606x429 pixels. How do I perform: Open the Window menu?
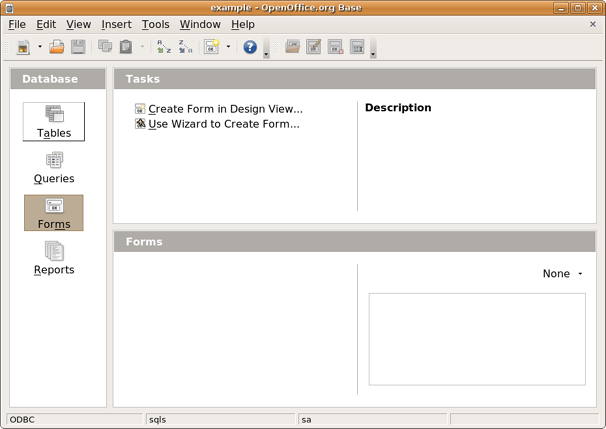pyautogui.click(x=200, y=24)
